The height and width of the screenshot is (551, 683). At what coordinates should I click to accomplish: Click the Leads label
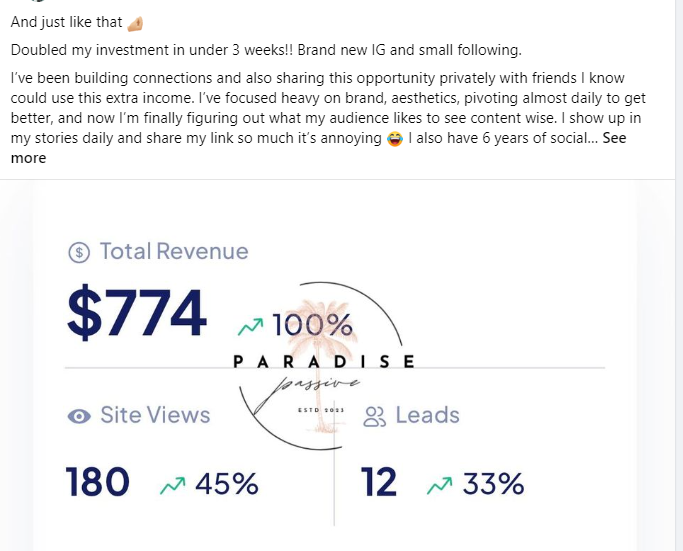427,415
